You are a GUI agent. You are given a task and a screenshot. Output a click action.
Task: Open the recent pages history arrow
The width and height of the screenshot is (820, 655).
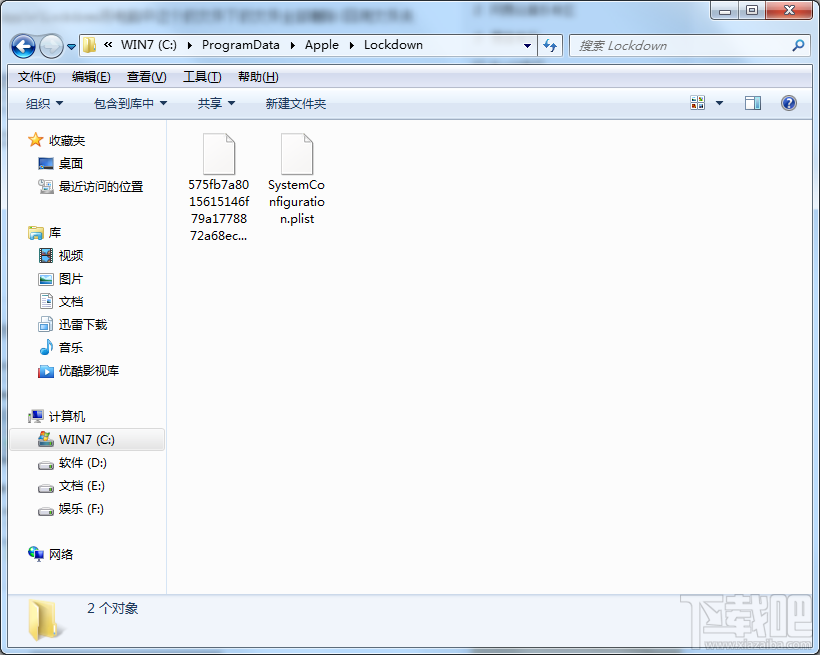72,47
